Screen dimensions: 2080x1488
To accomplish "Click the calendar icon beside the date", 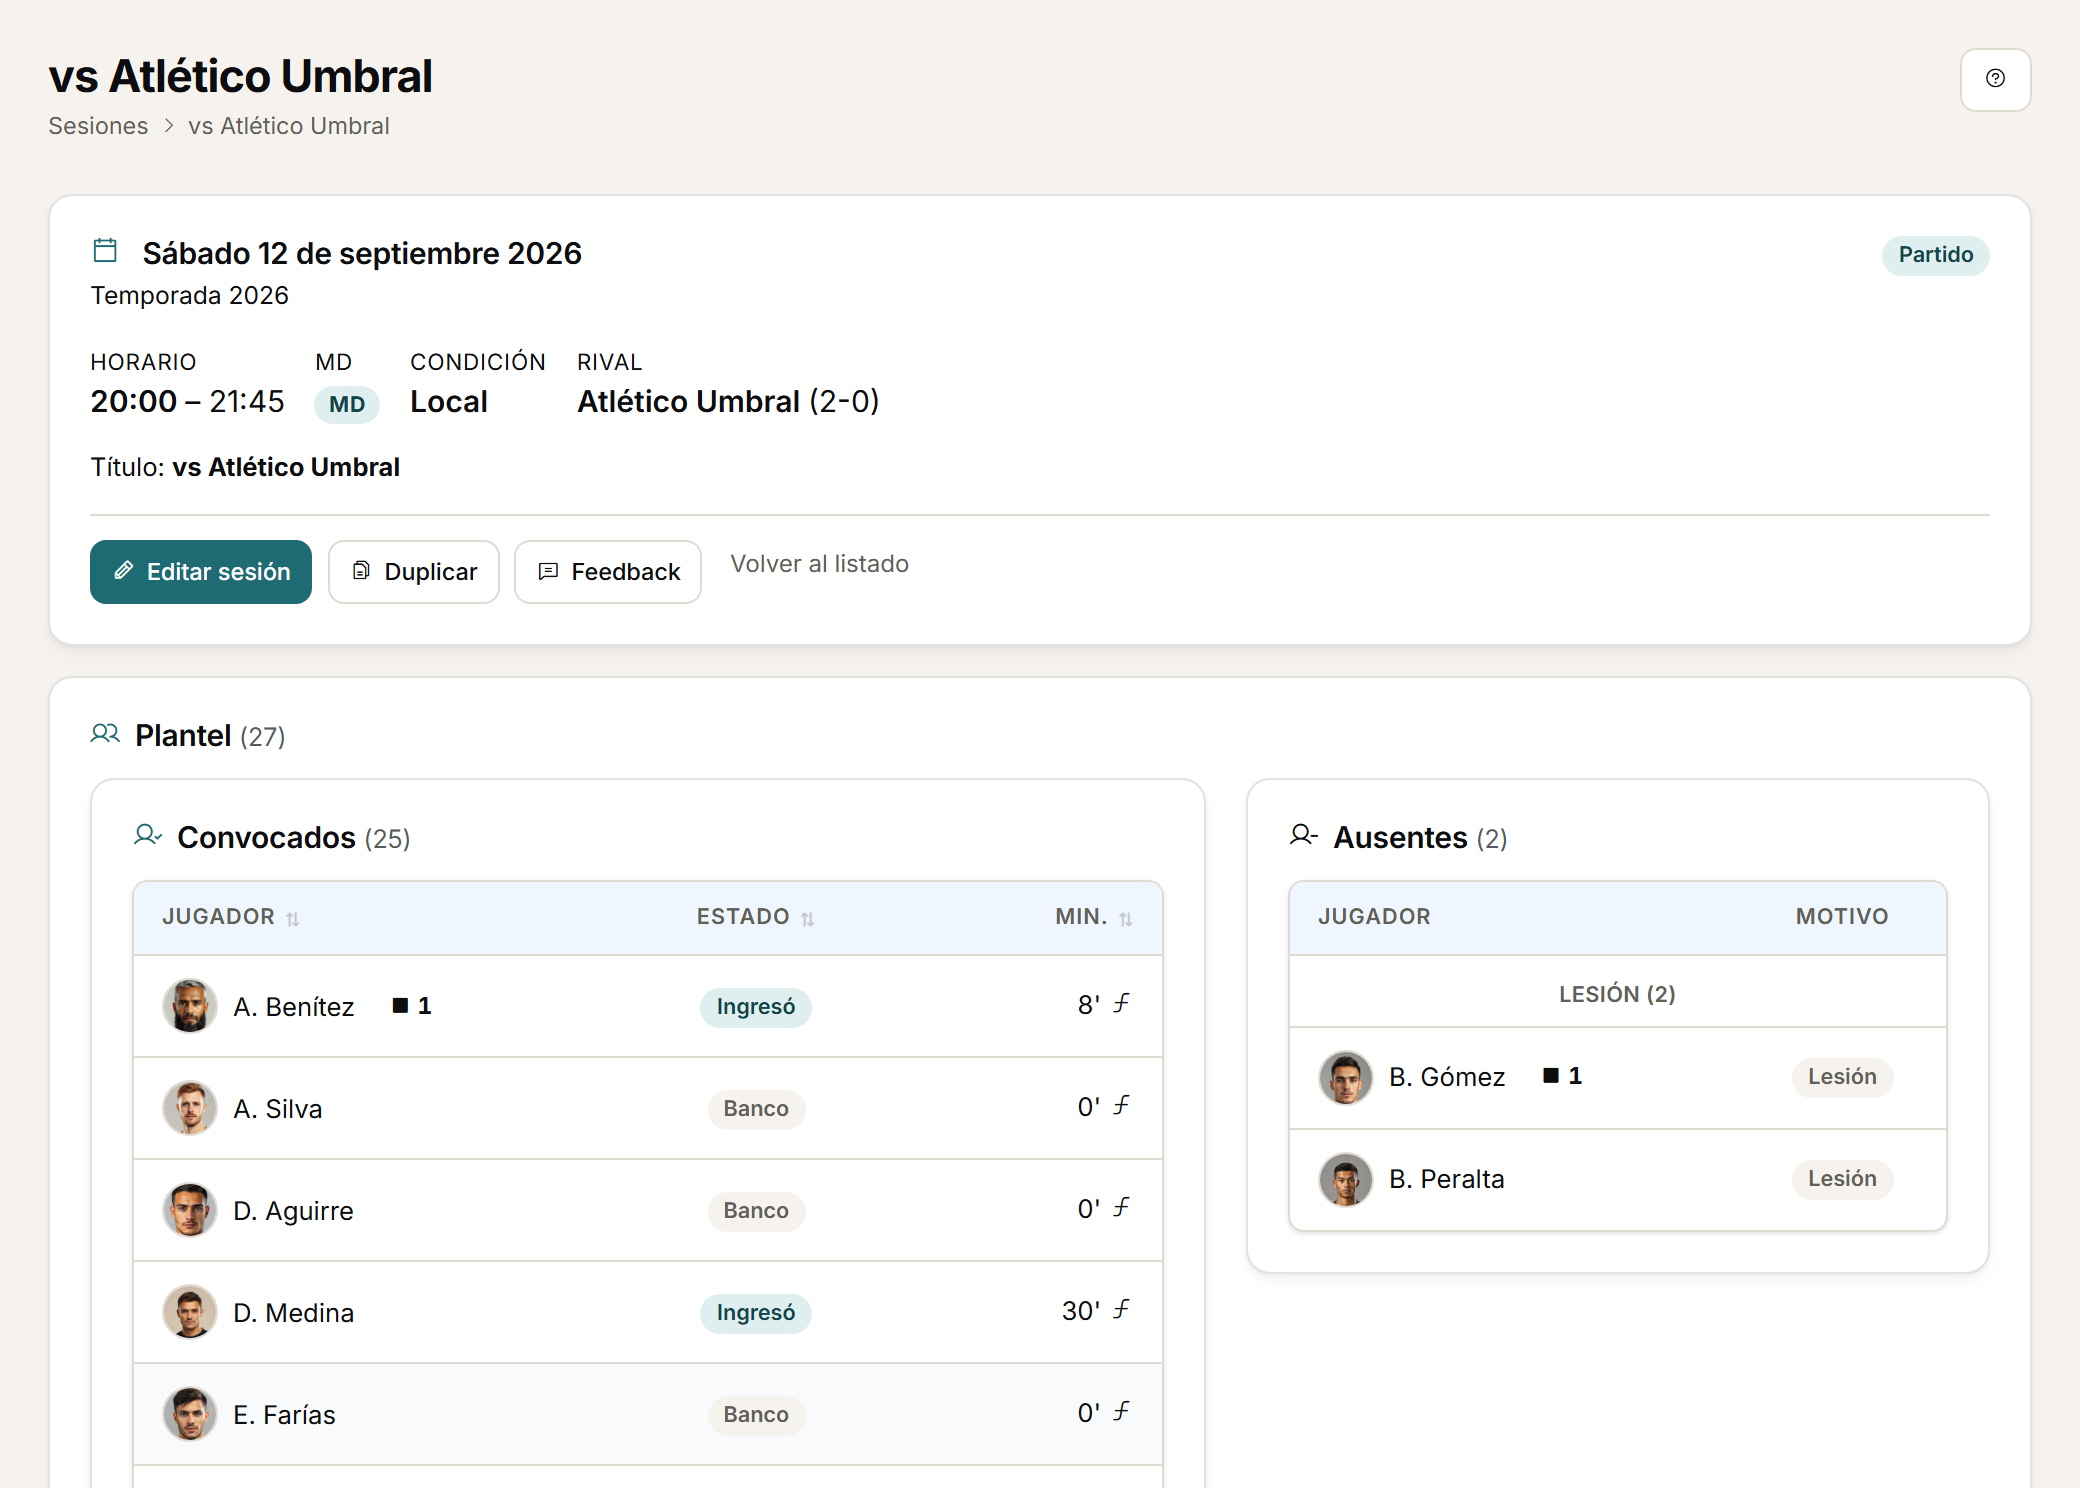I will point(105,250).
